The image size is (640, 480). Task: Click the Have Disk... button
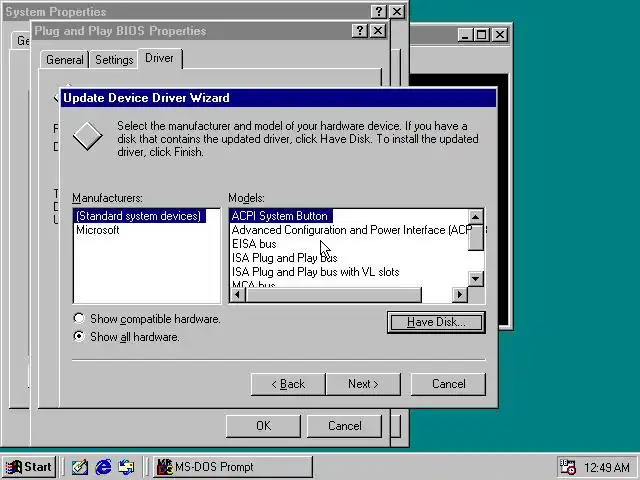(x=436, y=322)
